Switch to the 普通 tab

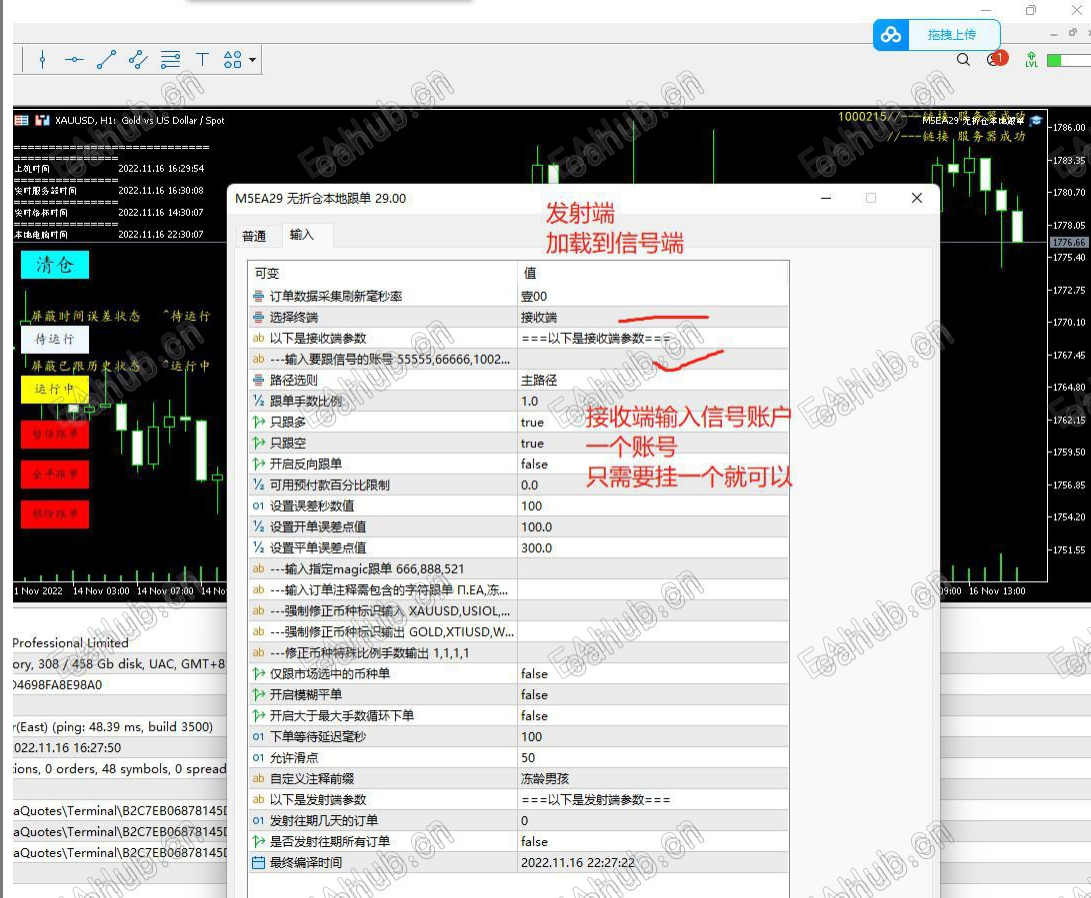click(x=254, y=236)
